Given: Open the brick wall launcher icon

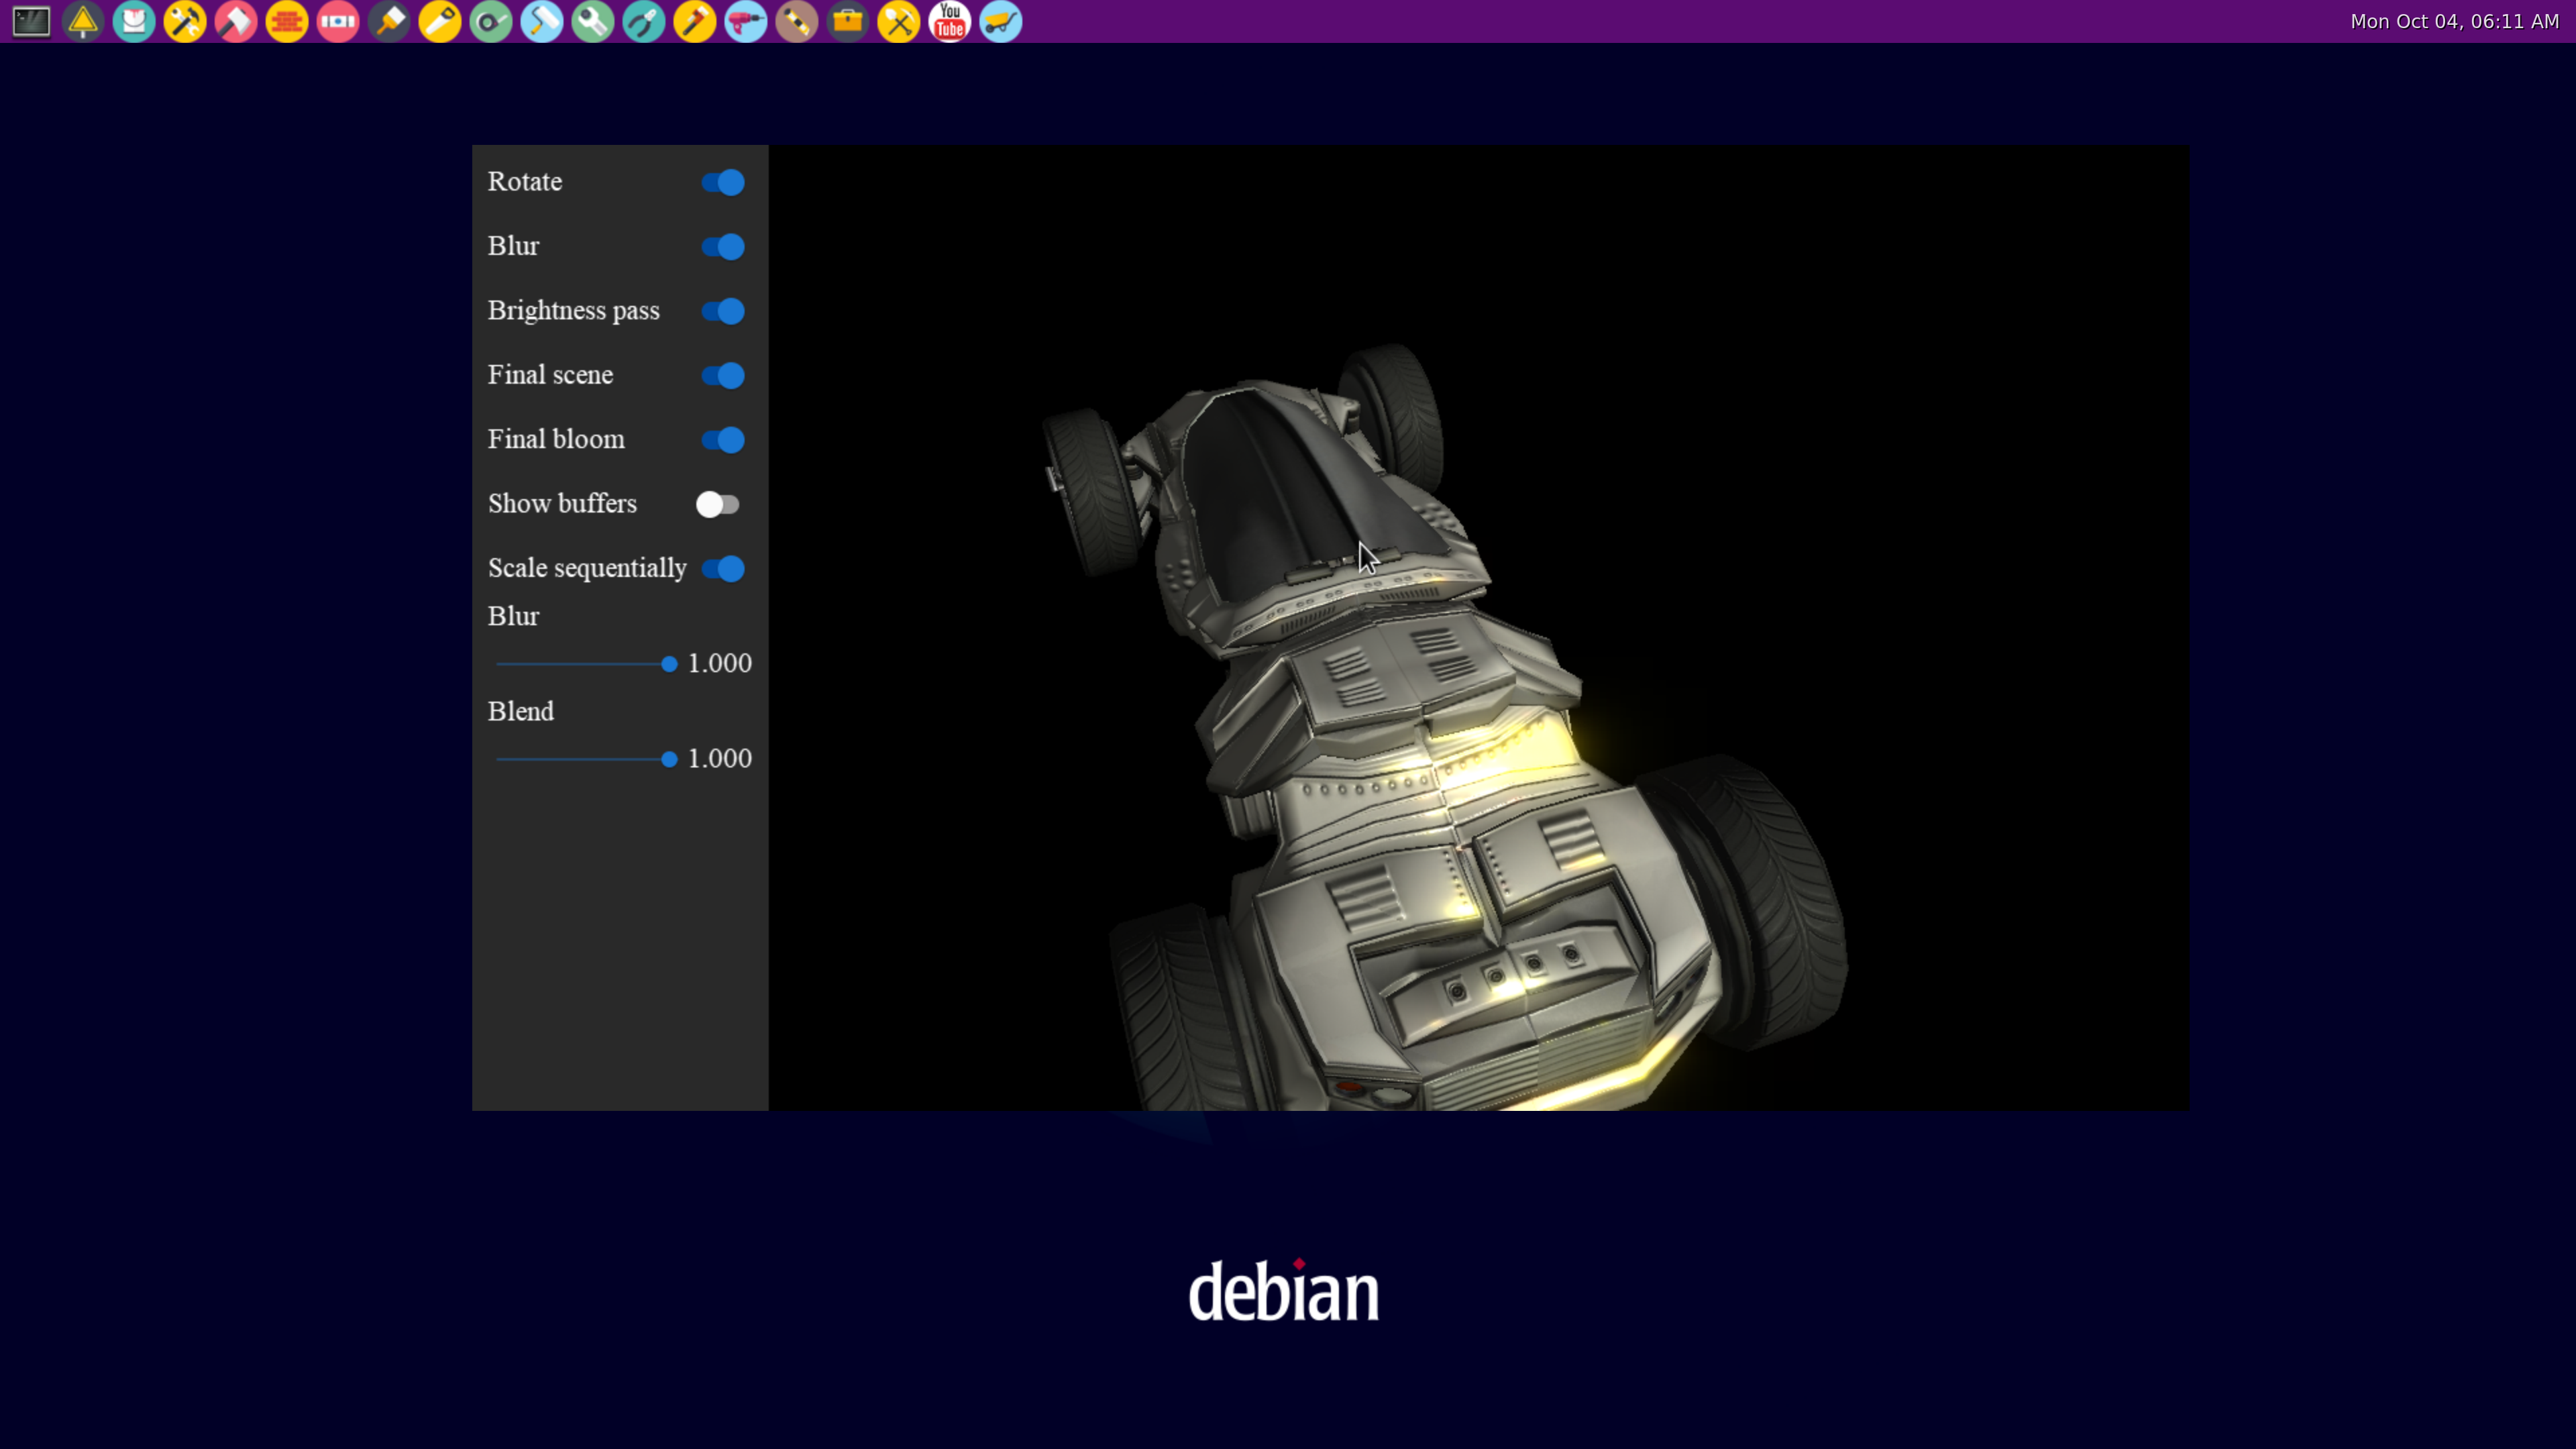Looking at the screenshot, I should coord(287,21).
